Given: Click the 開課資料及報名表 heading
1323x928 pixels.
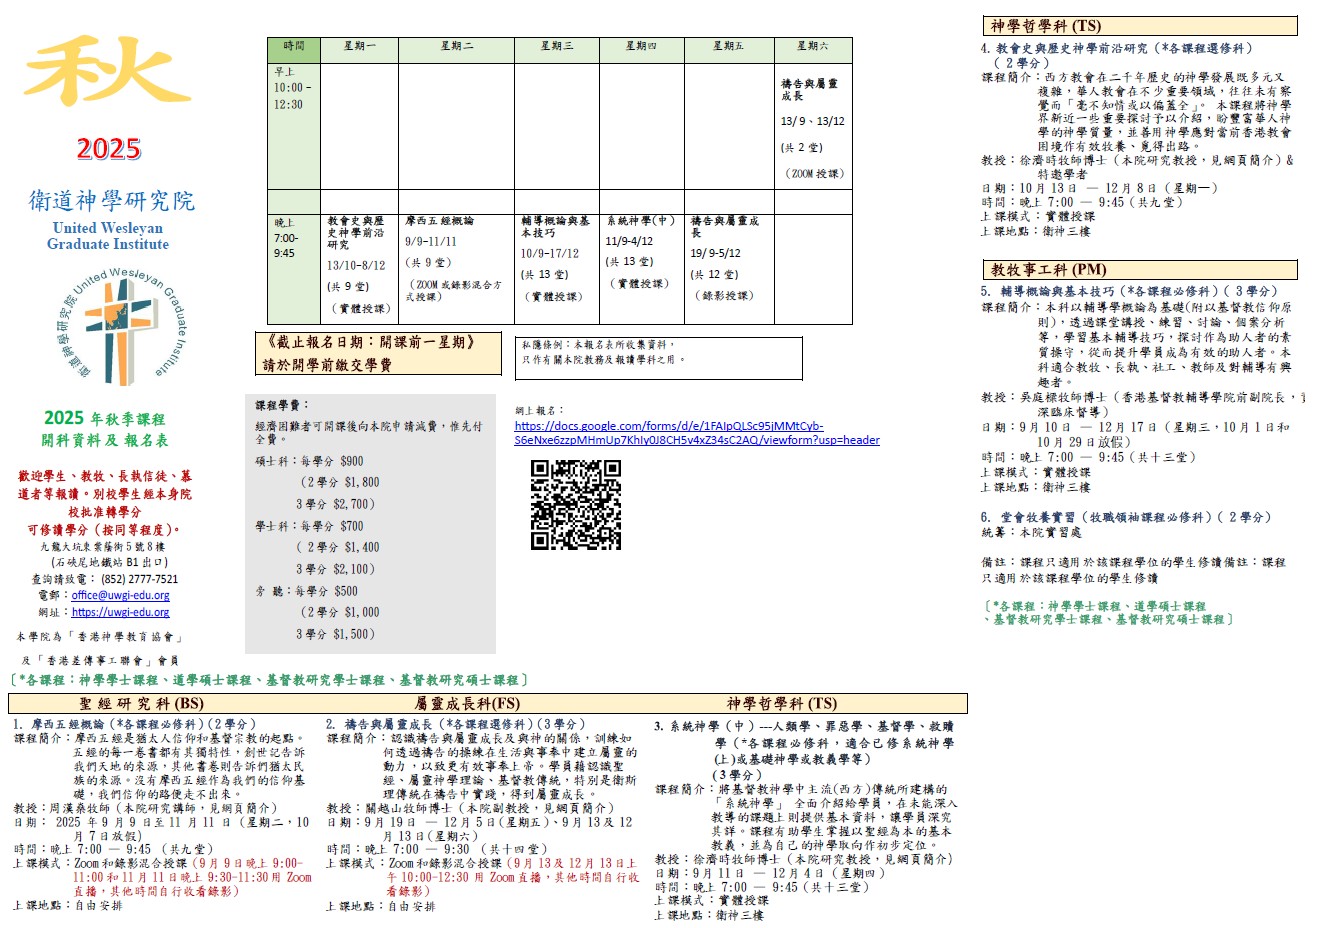Looking at the screenshot, I should pyautogui.click(x=105, y=440).
